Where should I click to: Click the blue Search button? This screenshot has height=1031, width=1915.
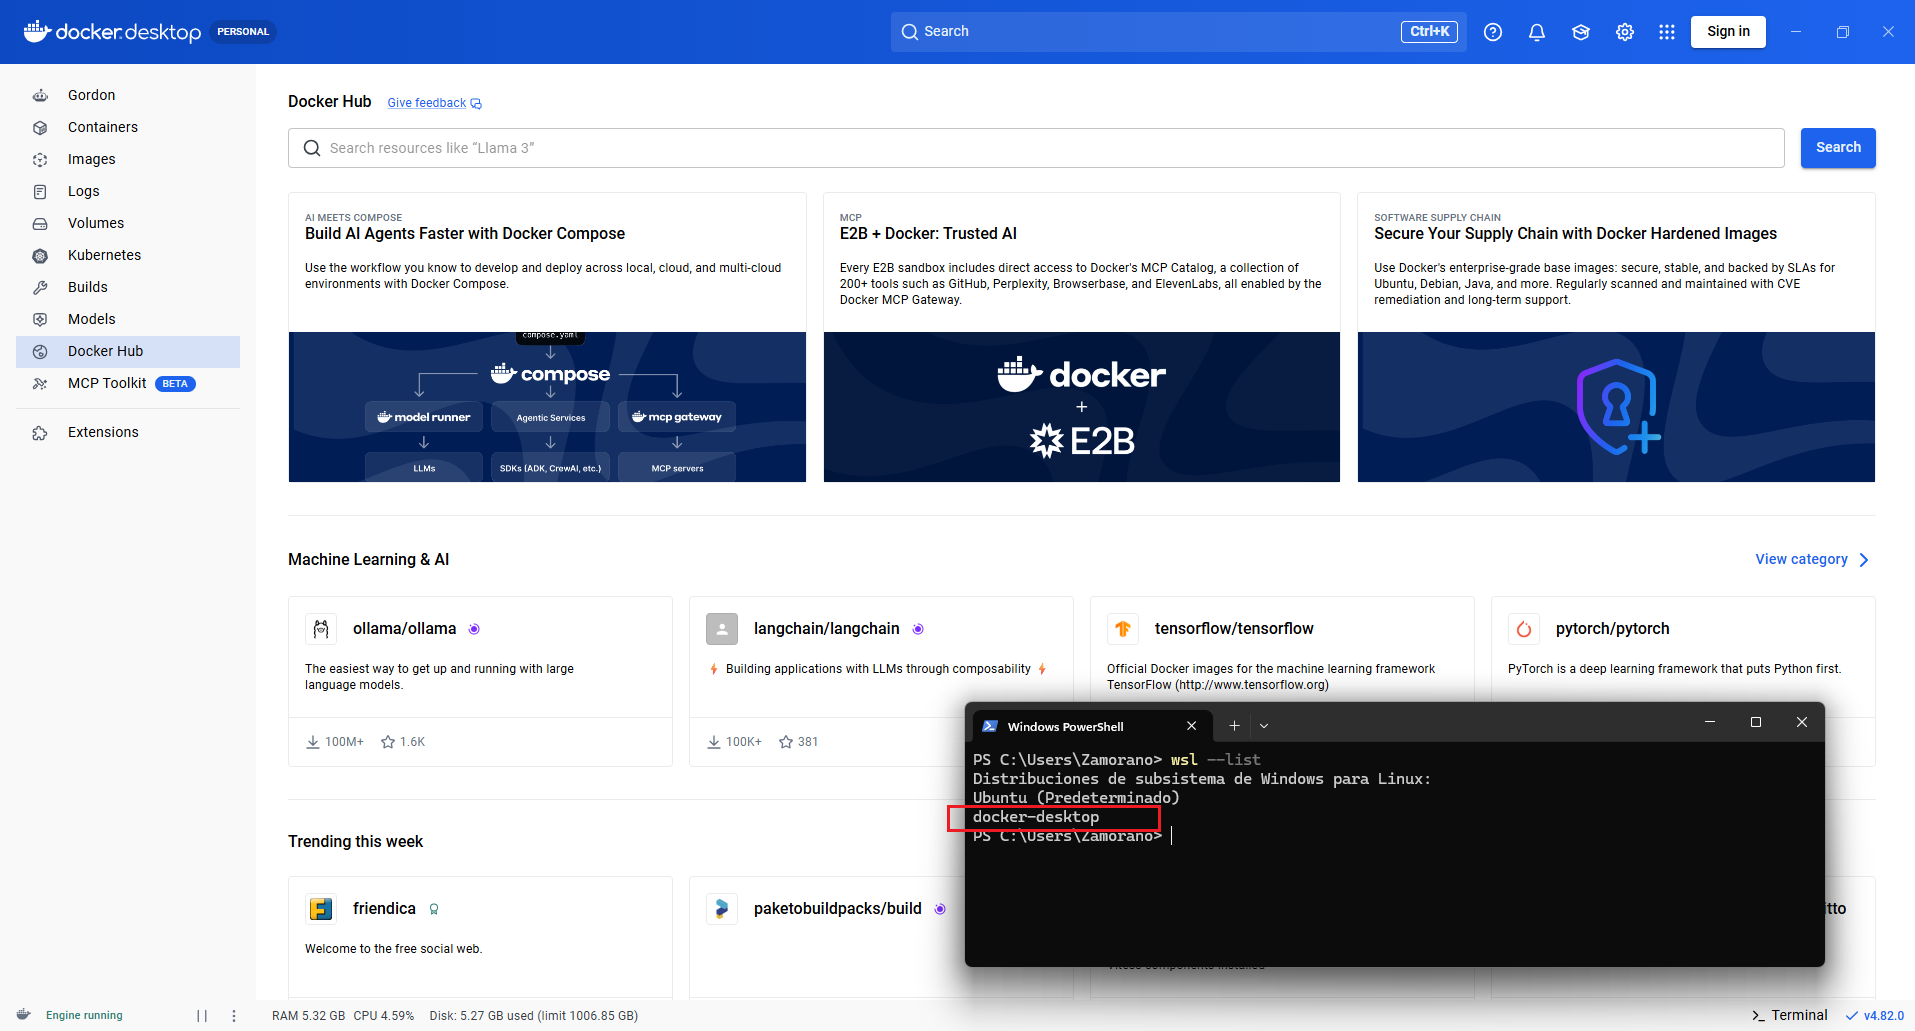(x=1838, y=148)
